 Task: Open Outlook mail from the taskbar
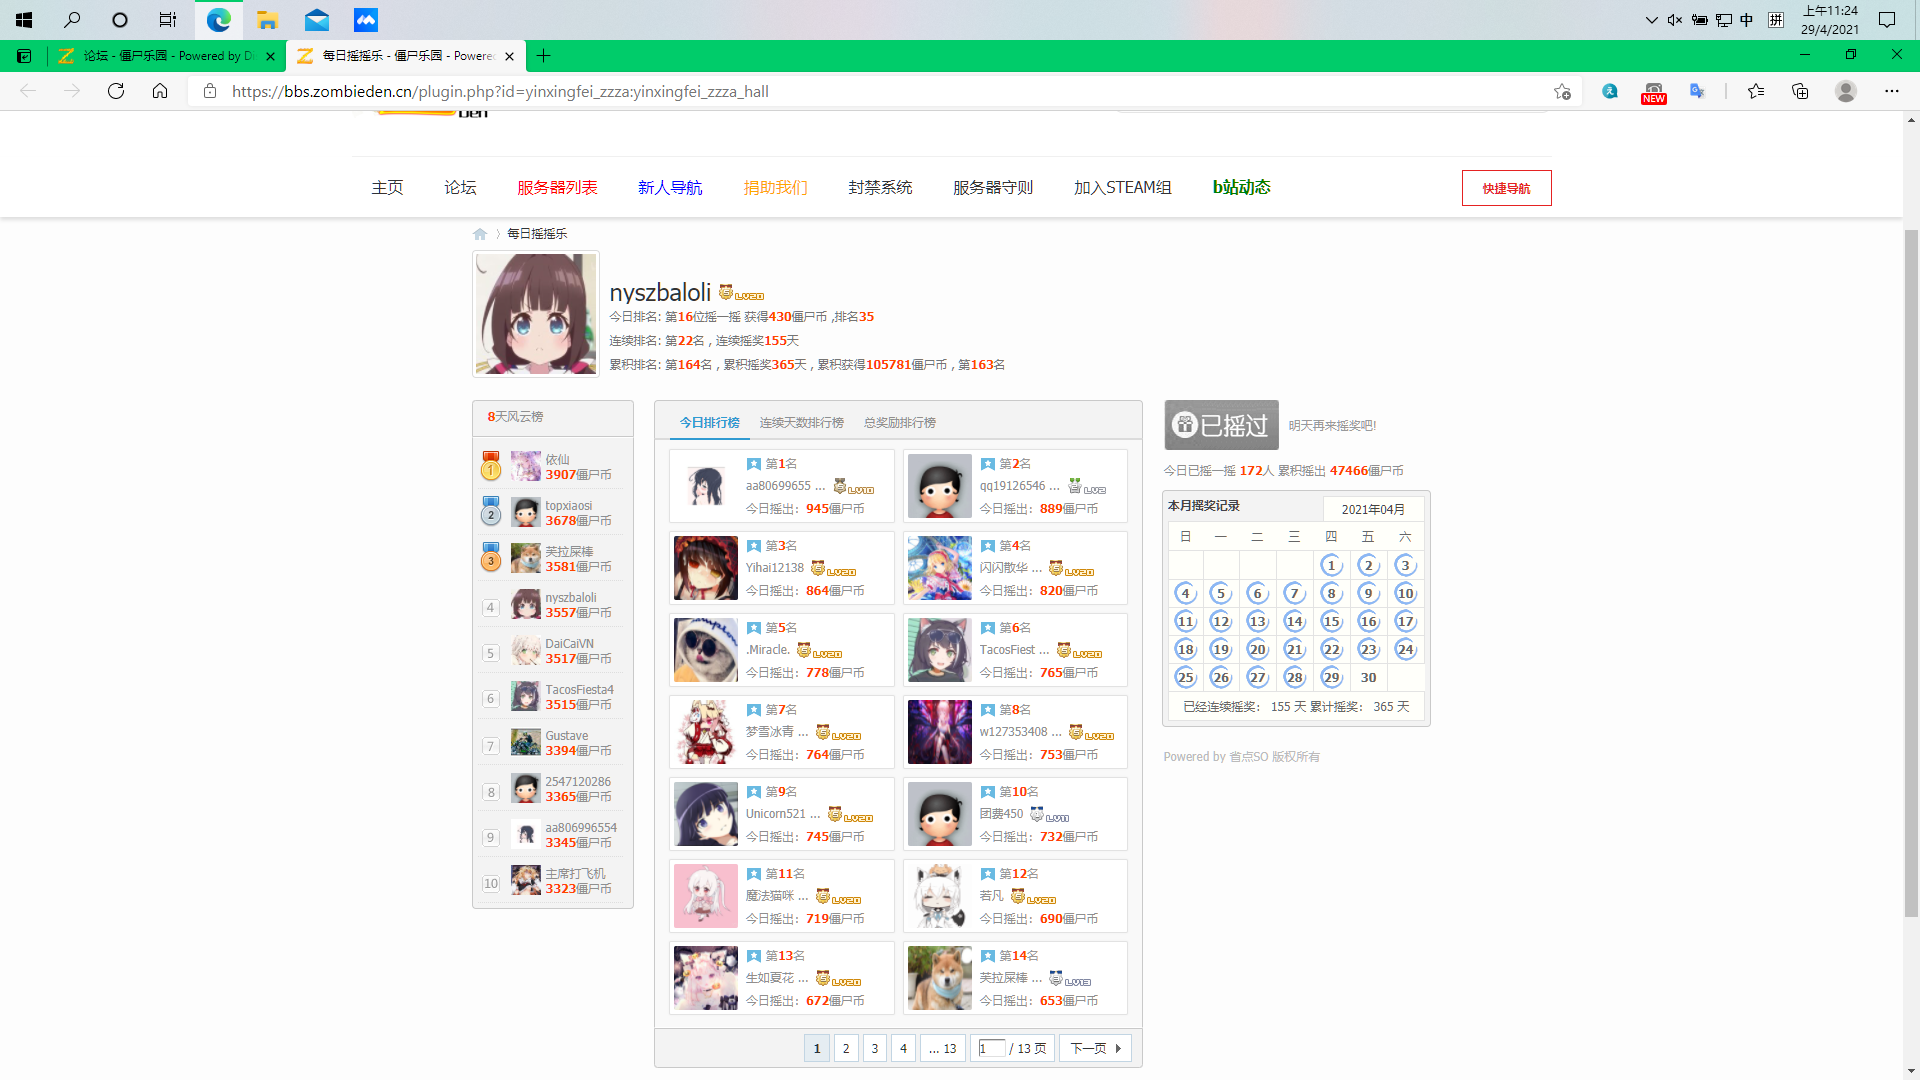click(x=317, y=20)
